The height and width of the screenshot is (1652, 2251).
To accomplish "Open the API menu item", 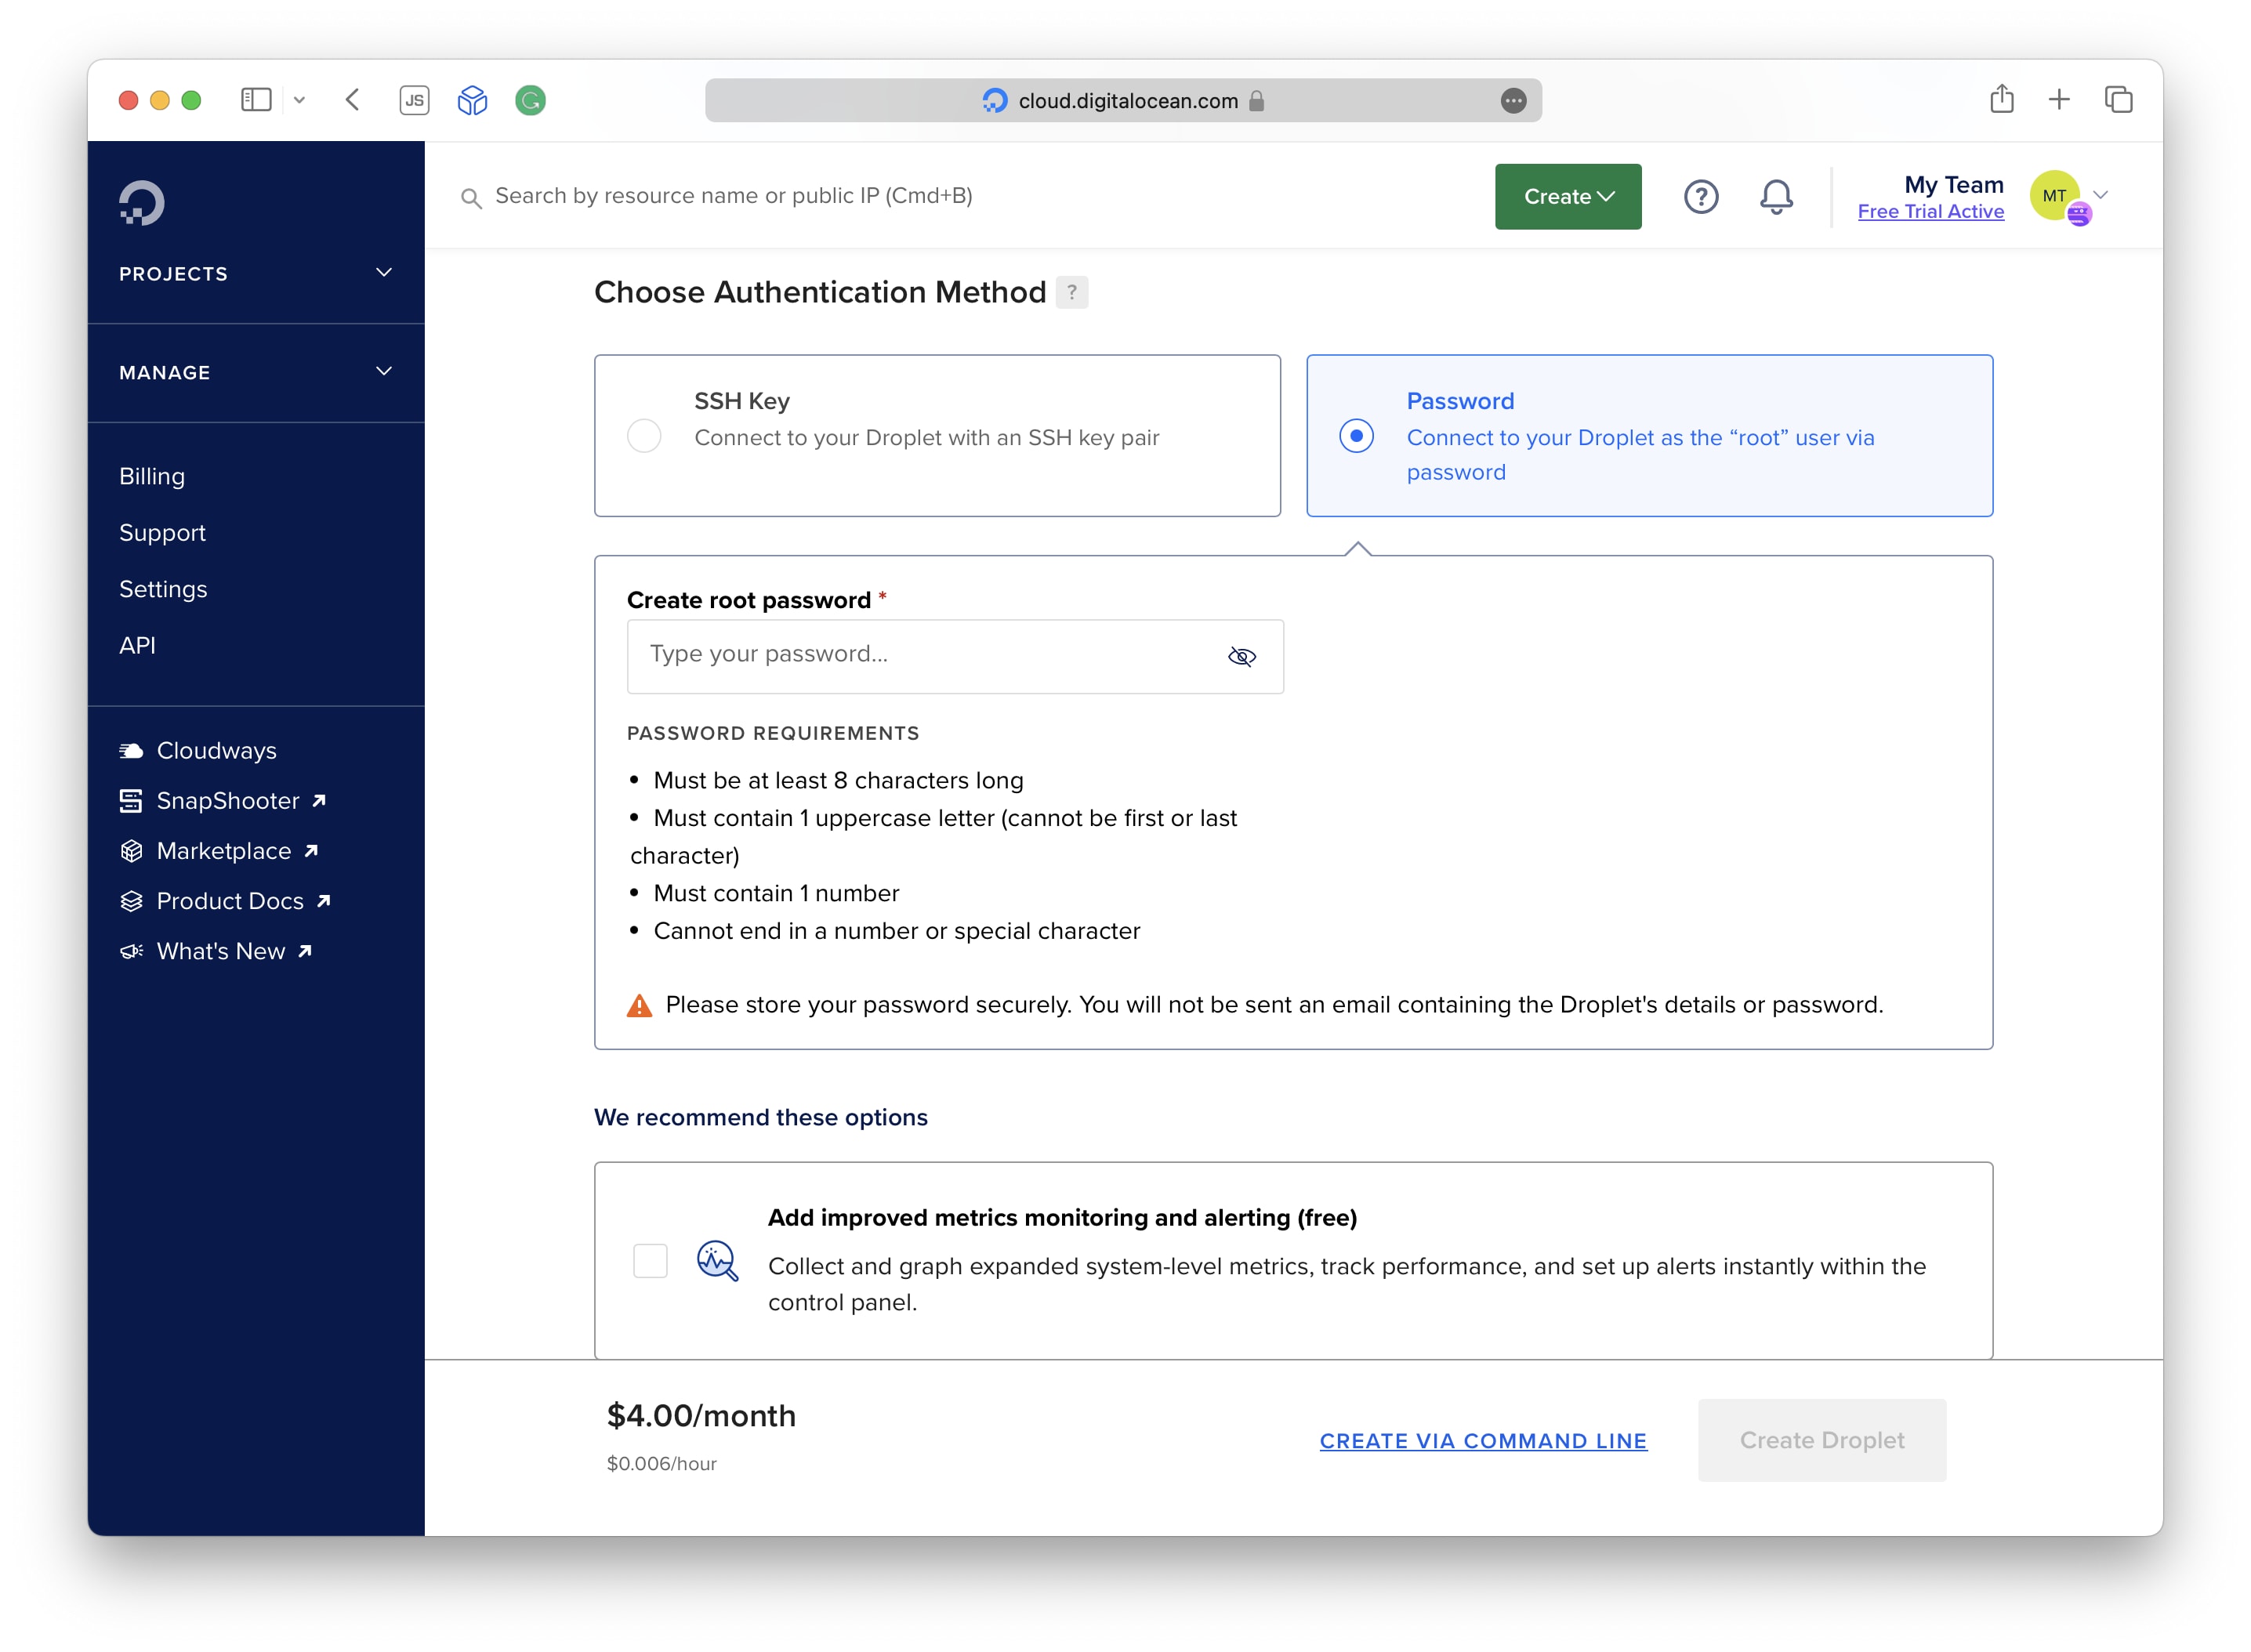I will [137, 645].
